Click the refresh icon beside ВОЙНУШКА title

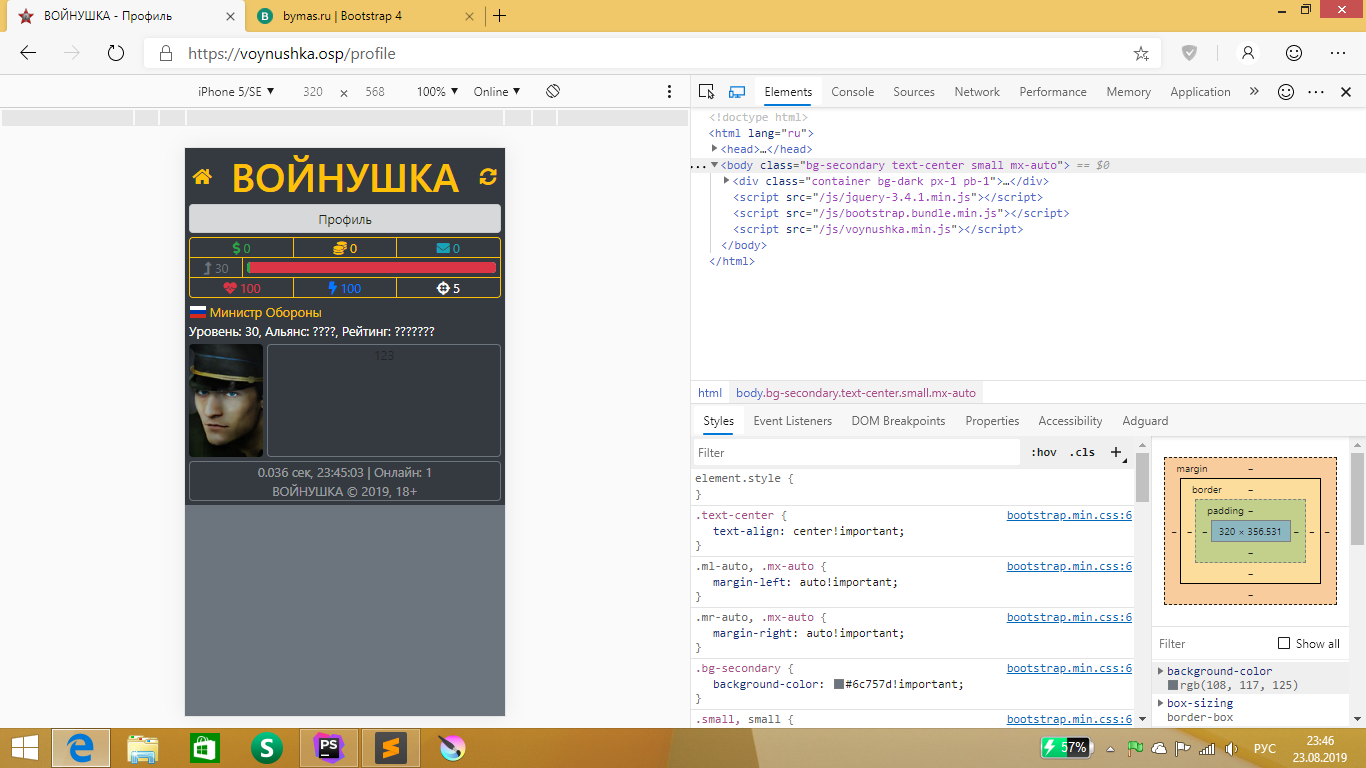488,177
